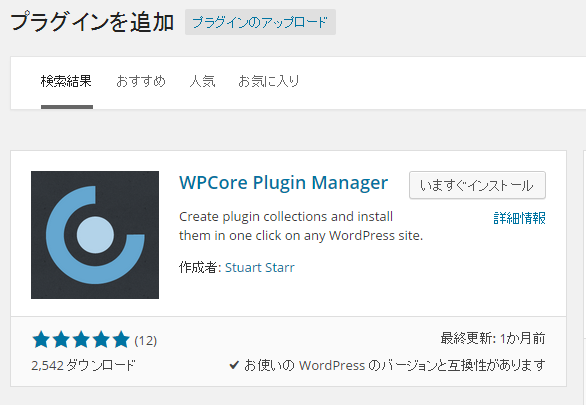586x405 pixels.
Task: Click the fifth rating star
Action: (121, 340)
